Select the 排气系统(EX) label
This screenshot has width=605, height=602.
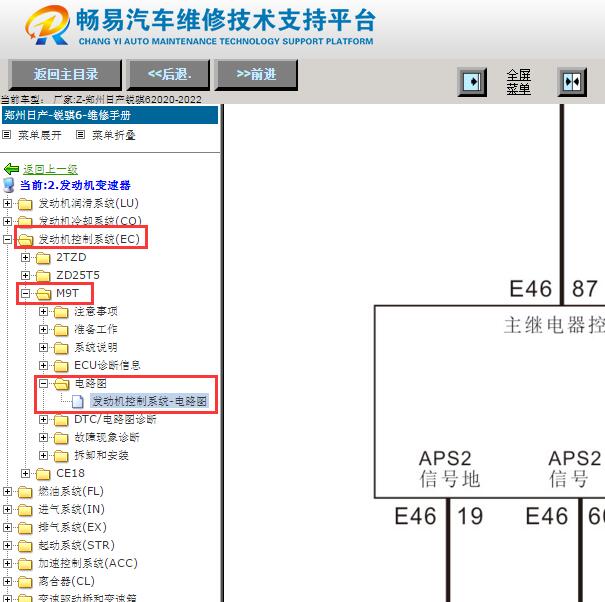pyautogui.click(x=72, y=527)
